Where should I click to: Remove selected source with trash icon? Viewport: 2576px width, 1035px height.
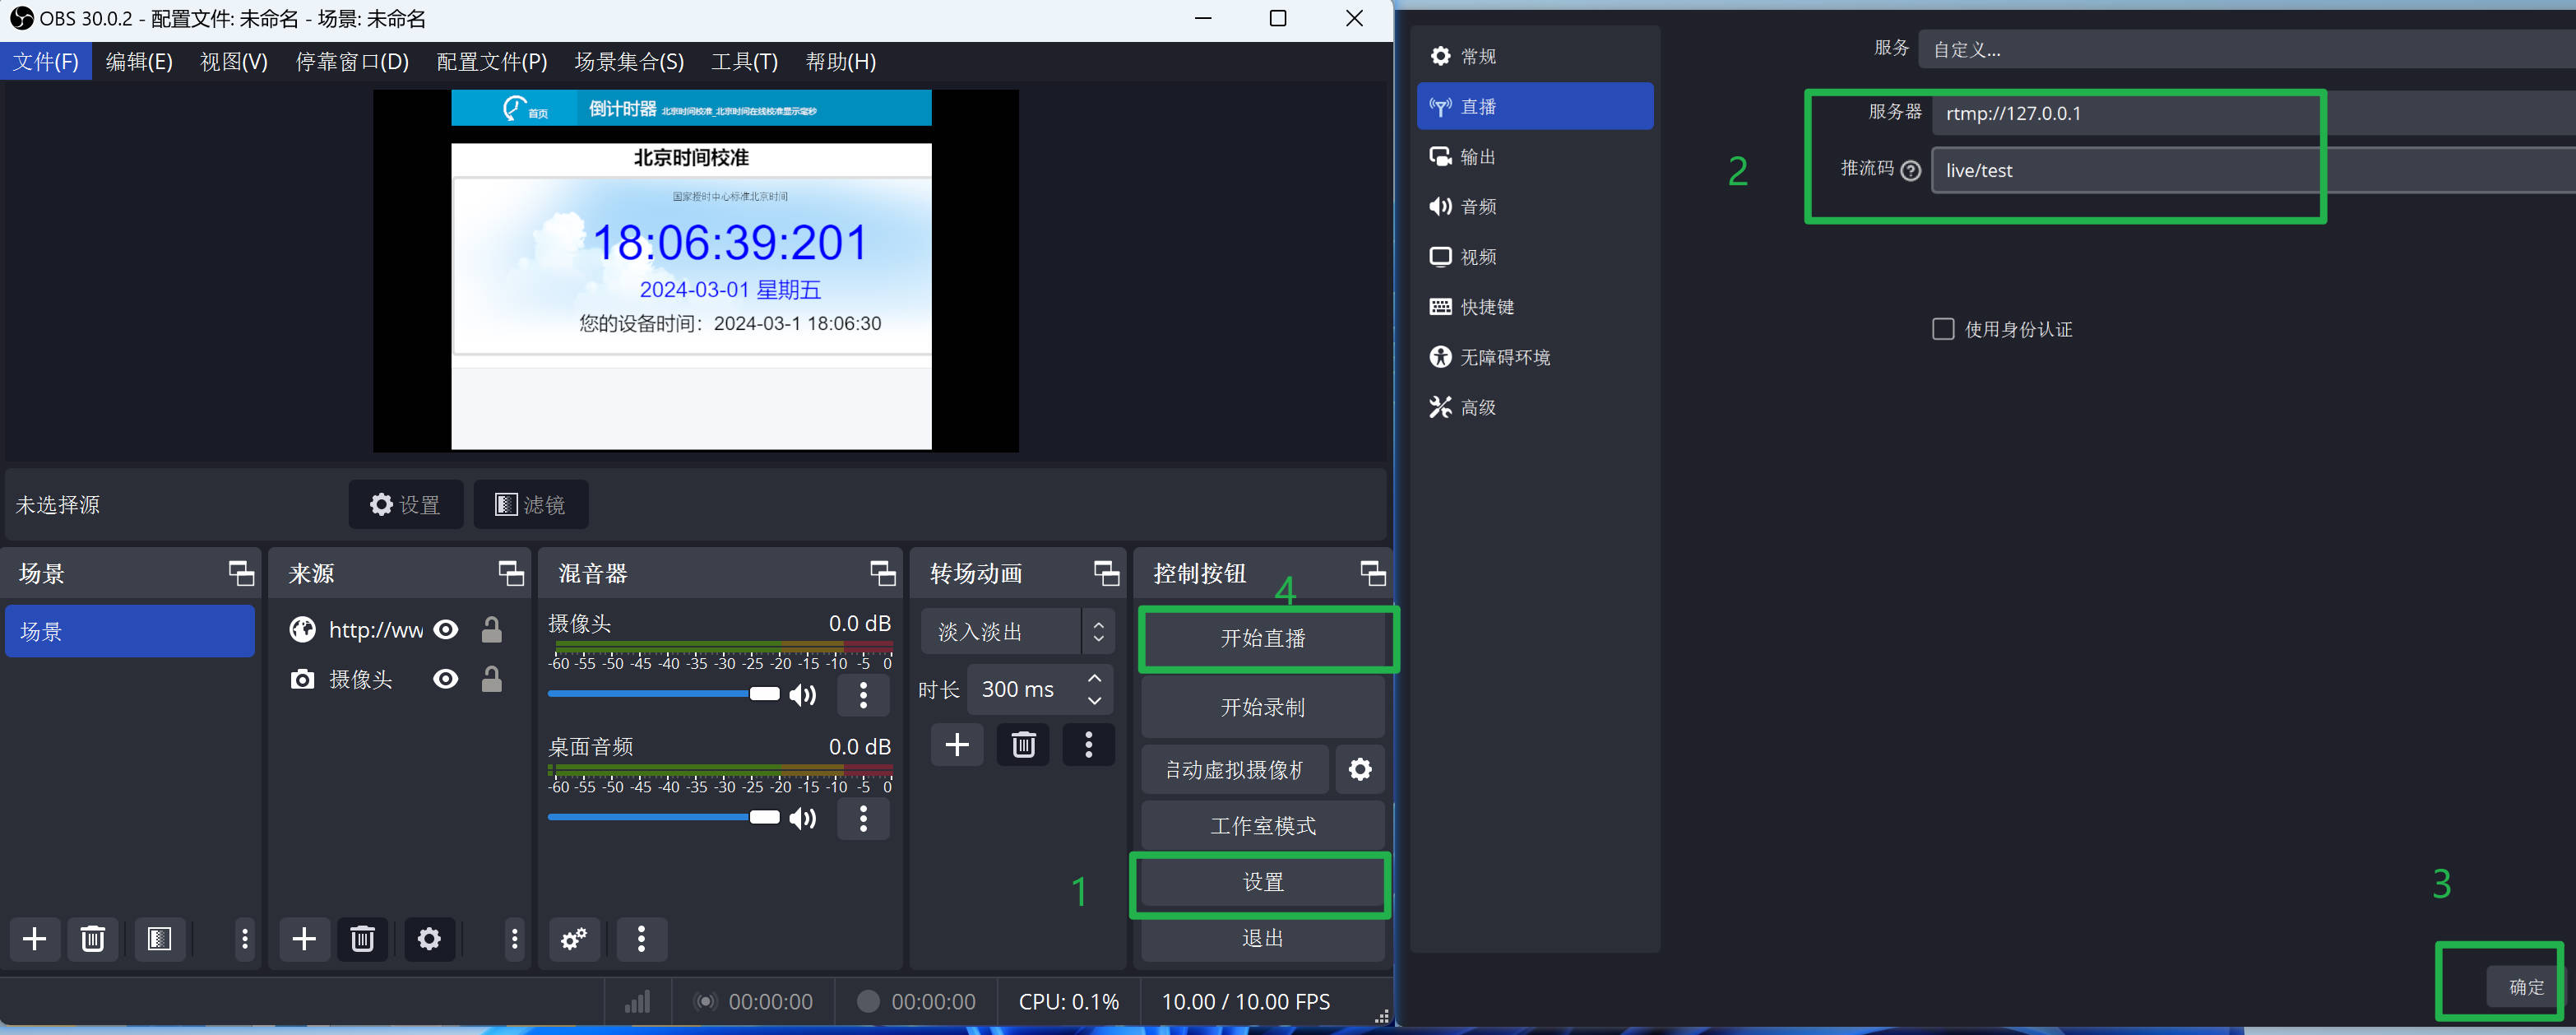[x=363, y=939]
